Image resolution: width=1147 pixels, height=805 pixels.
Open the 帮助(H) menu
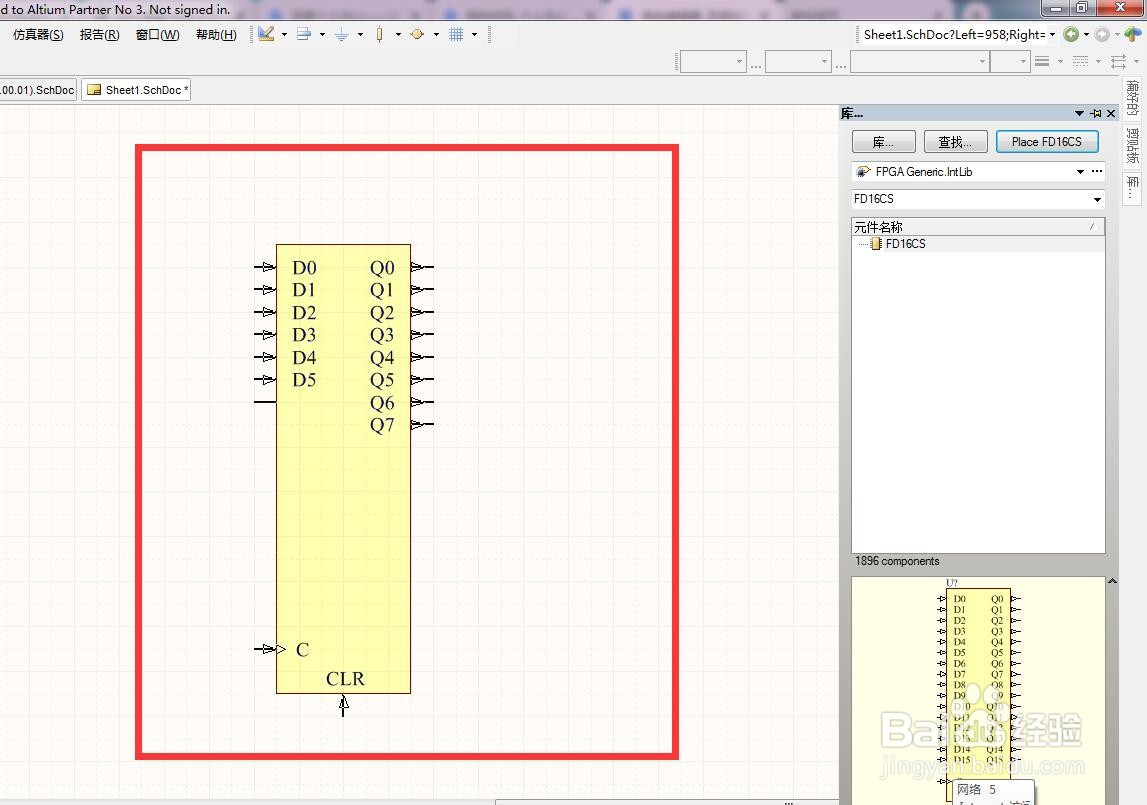(x=217, y=34)
